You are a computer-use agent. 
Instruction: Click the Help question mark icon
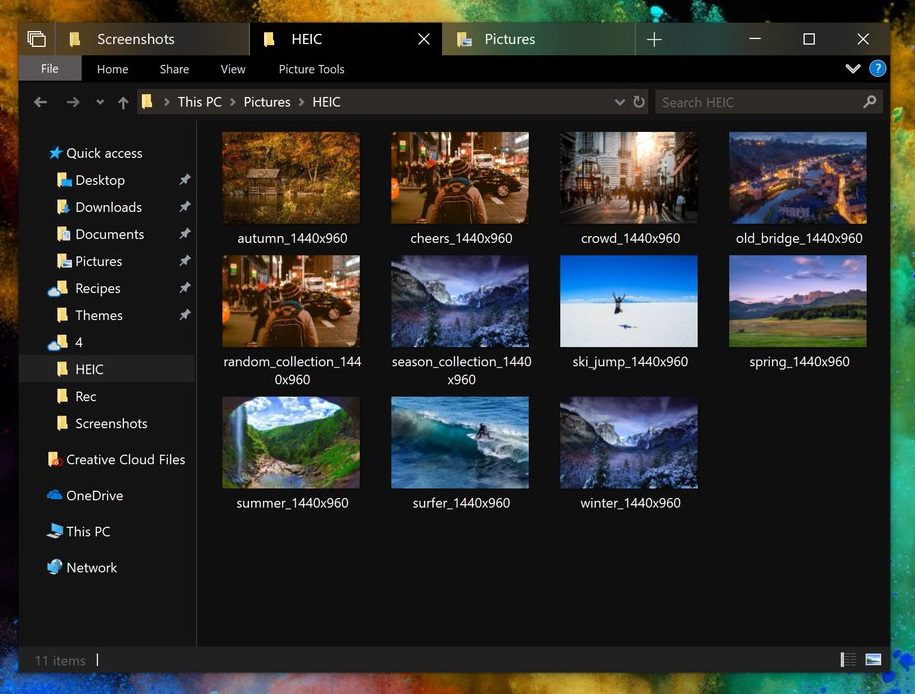877,69
